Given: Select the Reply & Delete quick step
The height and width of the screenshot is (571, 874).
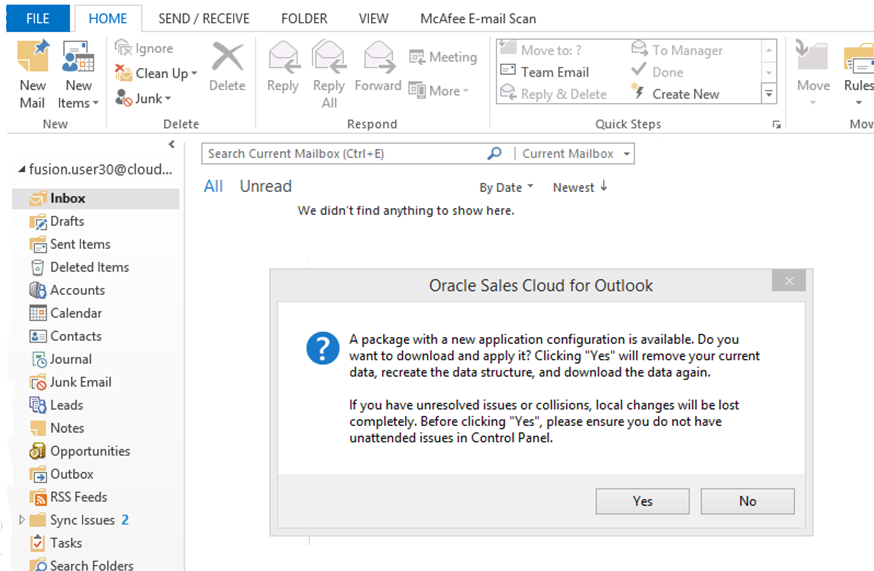Looking at the screenshot, I should coord(553,94).
